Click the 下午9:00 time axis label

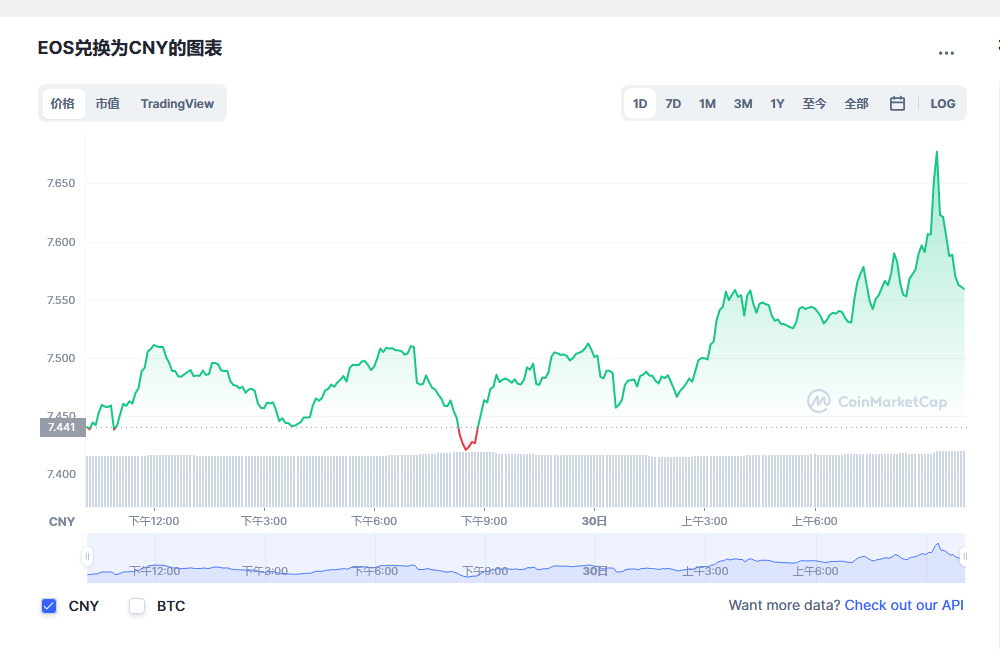(x=484, y=521)
